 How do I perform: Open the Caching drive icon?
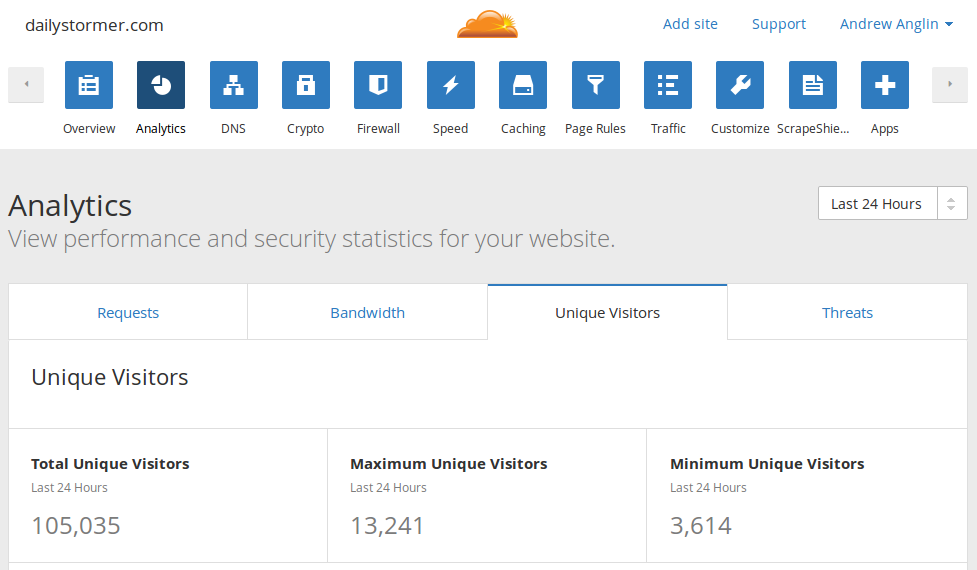(523, 85)
